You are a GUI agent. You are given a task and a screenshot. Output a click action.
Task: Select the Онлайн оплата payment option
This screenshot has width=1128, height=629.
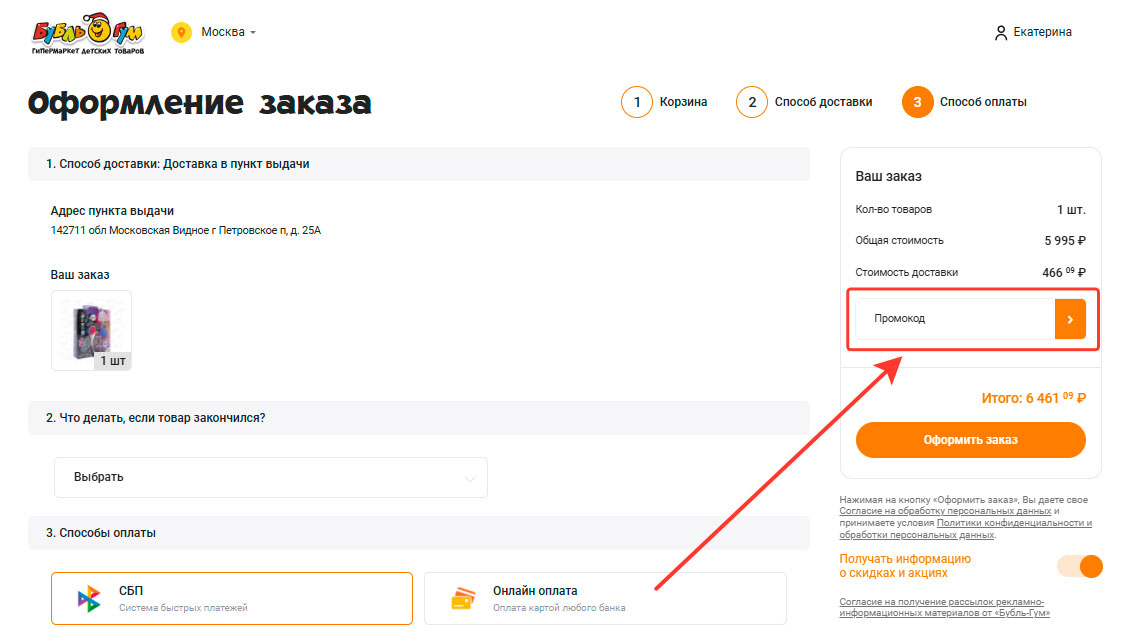point(605,598)
